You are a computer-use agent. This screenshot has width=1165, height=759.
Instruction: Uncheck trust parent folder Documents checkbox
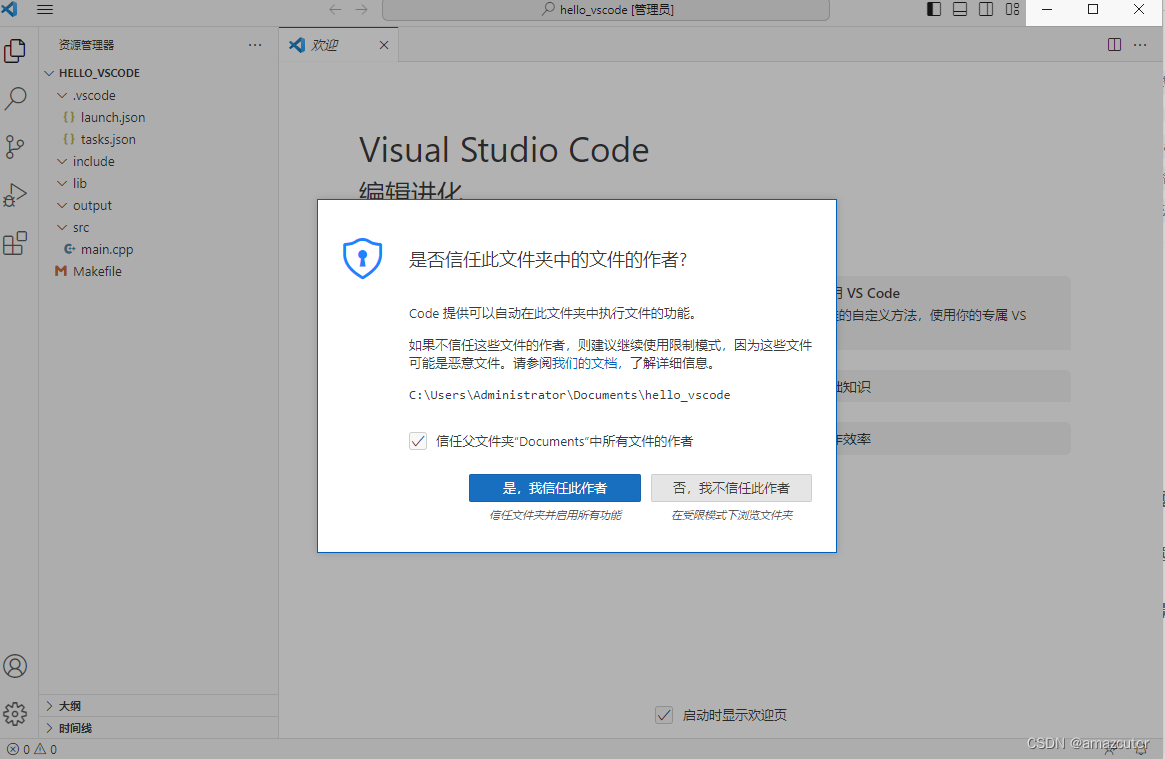tap(418, 440)
